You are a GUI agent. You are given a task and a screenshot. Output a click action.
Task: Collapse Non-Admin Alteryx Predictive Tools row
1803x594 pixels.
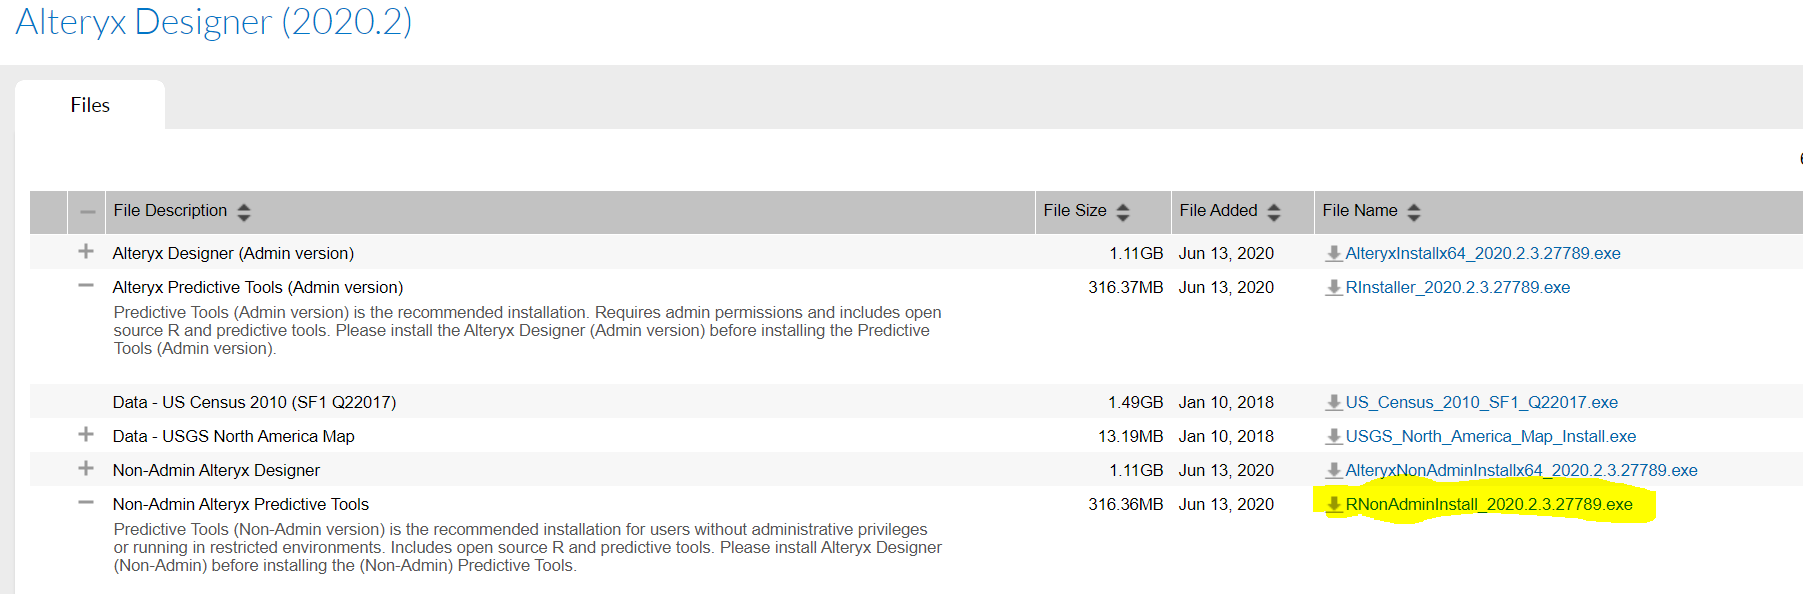click(86, 503)
